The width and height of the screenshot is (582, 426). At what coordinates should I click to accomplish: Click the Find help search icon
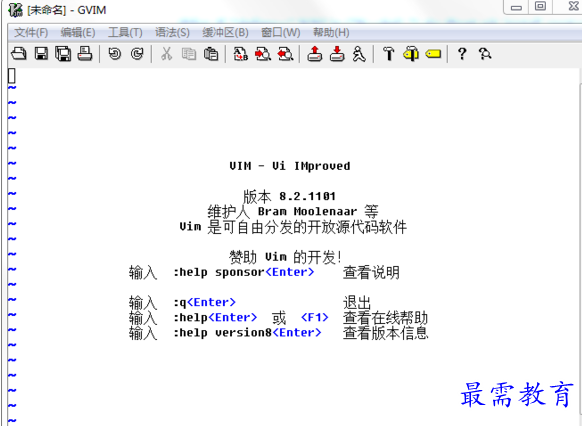pyautogui.click(x=485, y=54)
